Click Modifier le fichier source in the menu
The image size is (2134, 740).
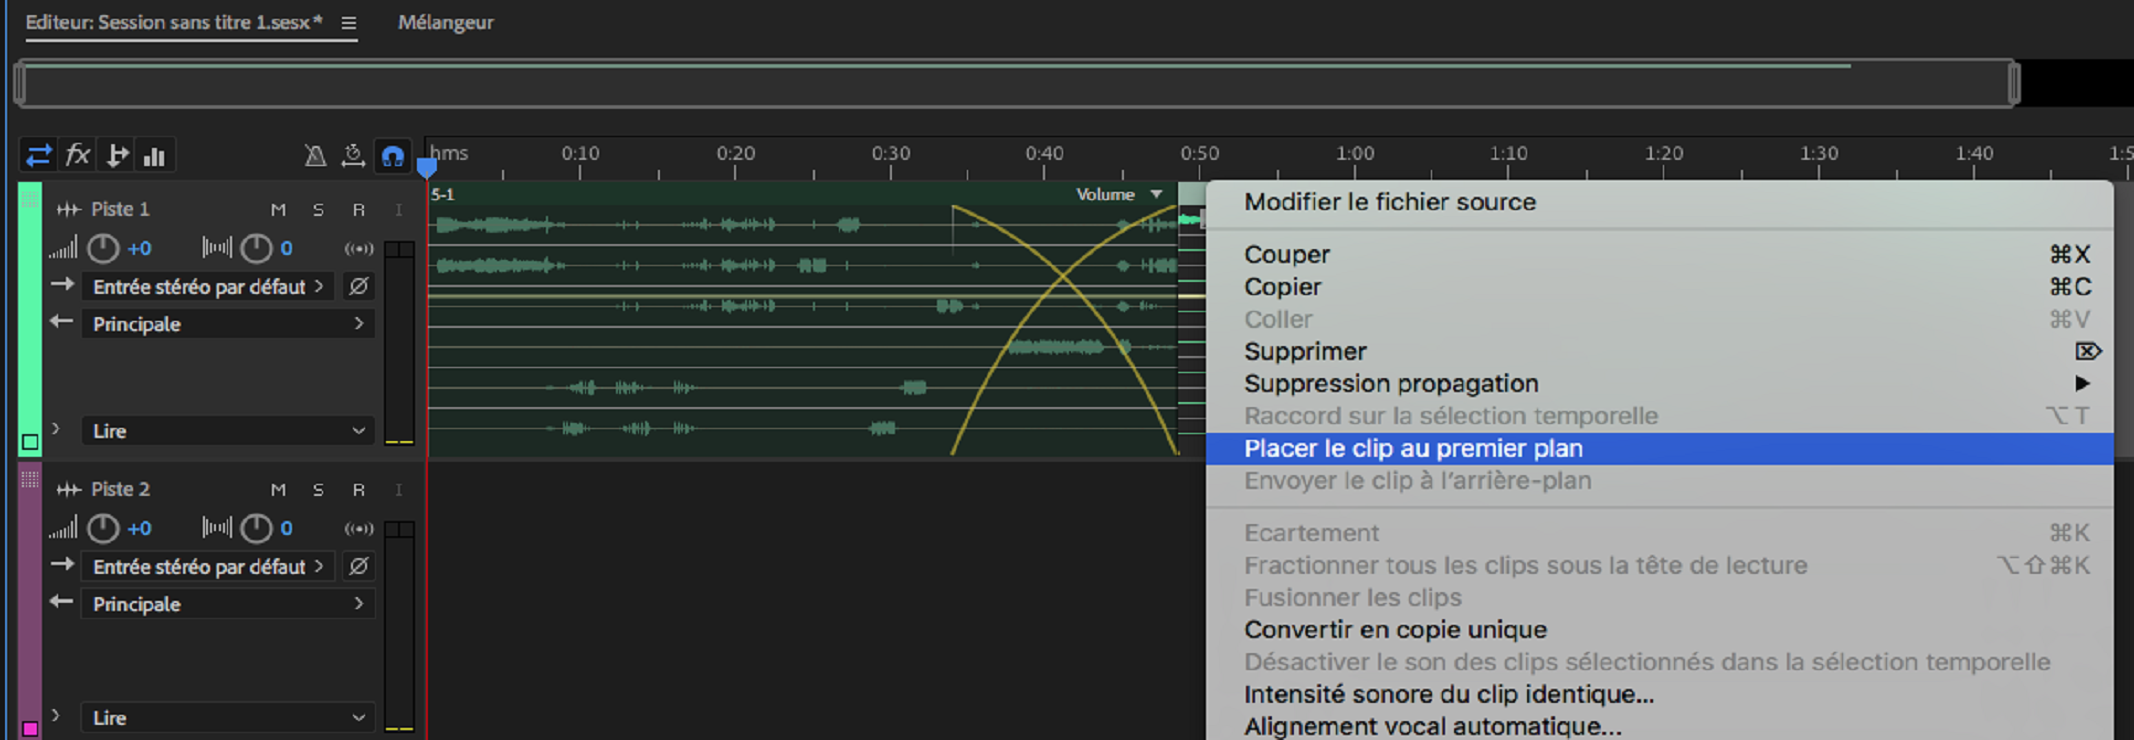(x=1390, y=201)
